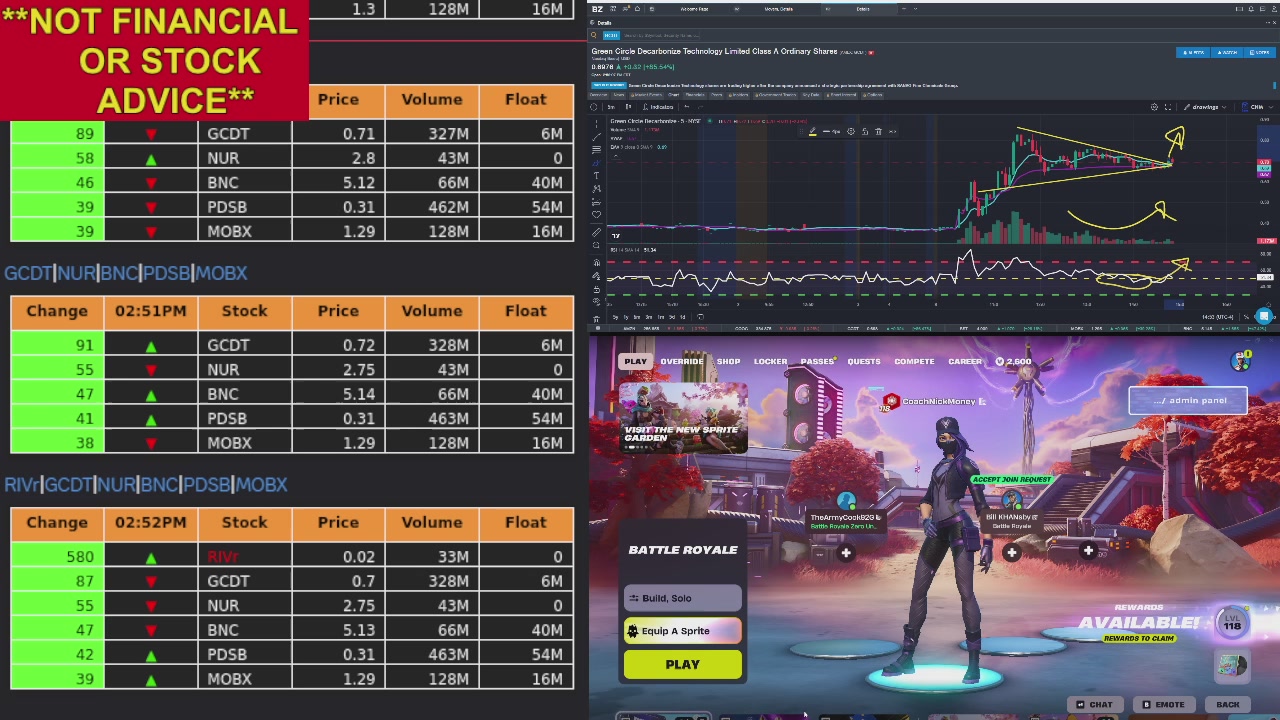Switch to the Welcome Page tab
This screenshot has width=1280, height=720.
coord(694,9)
